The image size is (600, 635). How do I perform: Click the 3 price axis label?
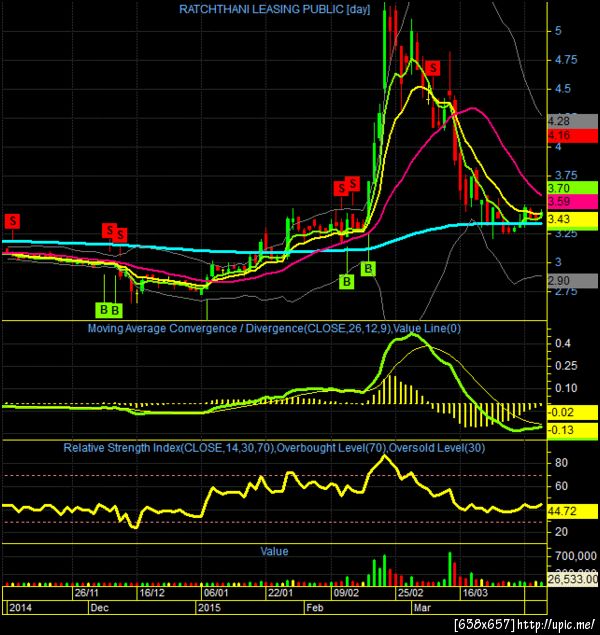(x=558, y=262)
